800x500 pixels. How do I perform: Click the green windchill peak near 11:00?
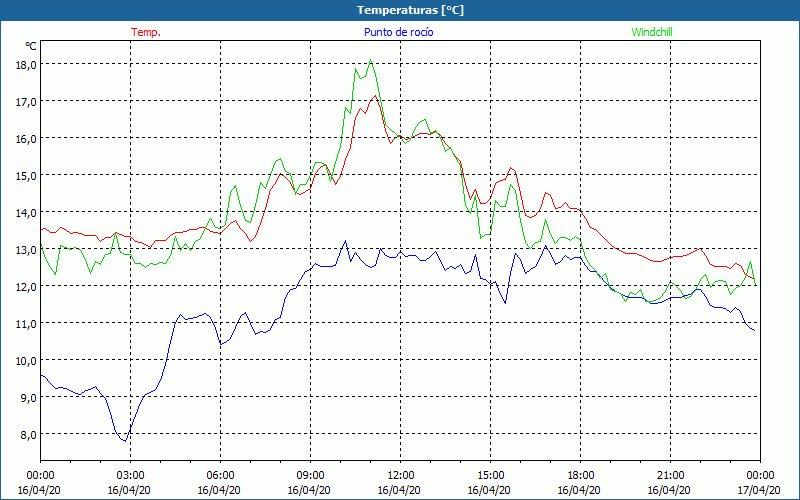[371, 60]
